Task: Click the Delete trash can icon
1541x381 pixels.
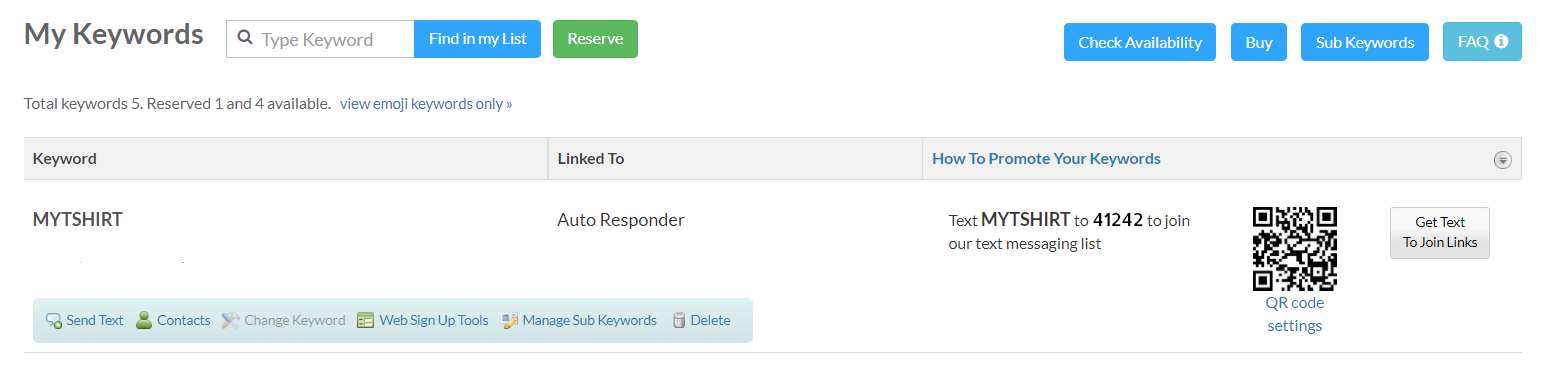Action: [679, 321]
